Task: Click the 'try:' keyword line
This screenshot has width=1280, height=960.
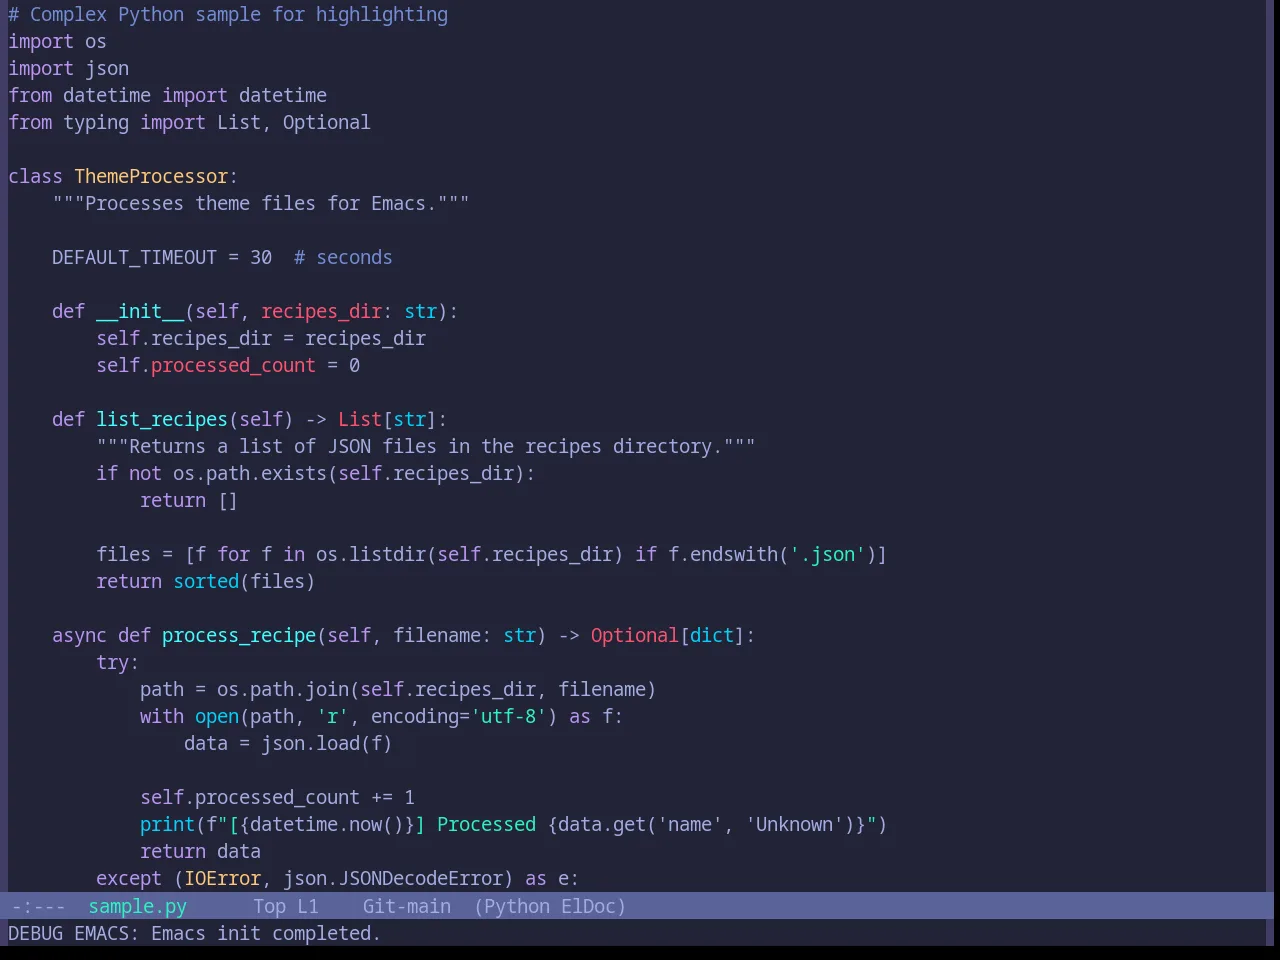Action: coord(118,662)
